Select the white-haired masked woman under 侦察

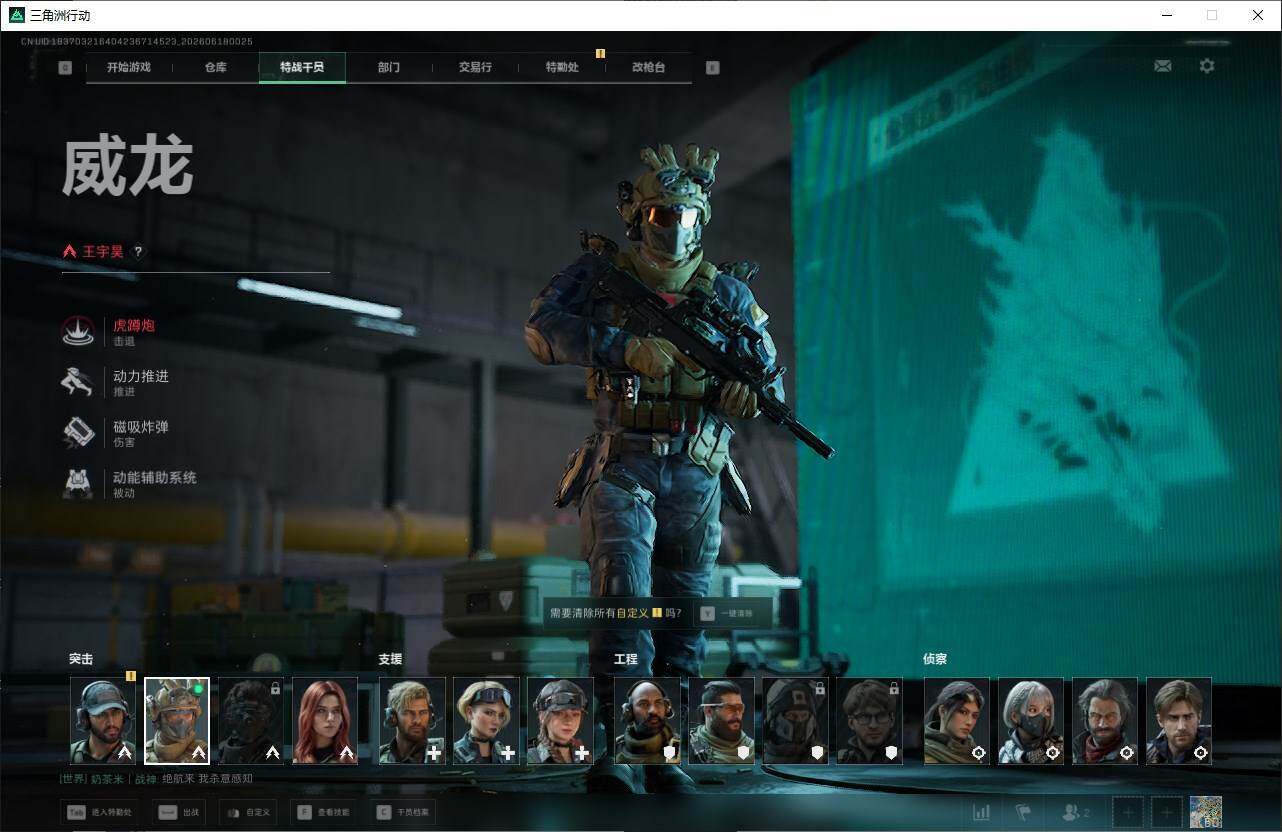pyautogui.click(x=1031, y=721)
